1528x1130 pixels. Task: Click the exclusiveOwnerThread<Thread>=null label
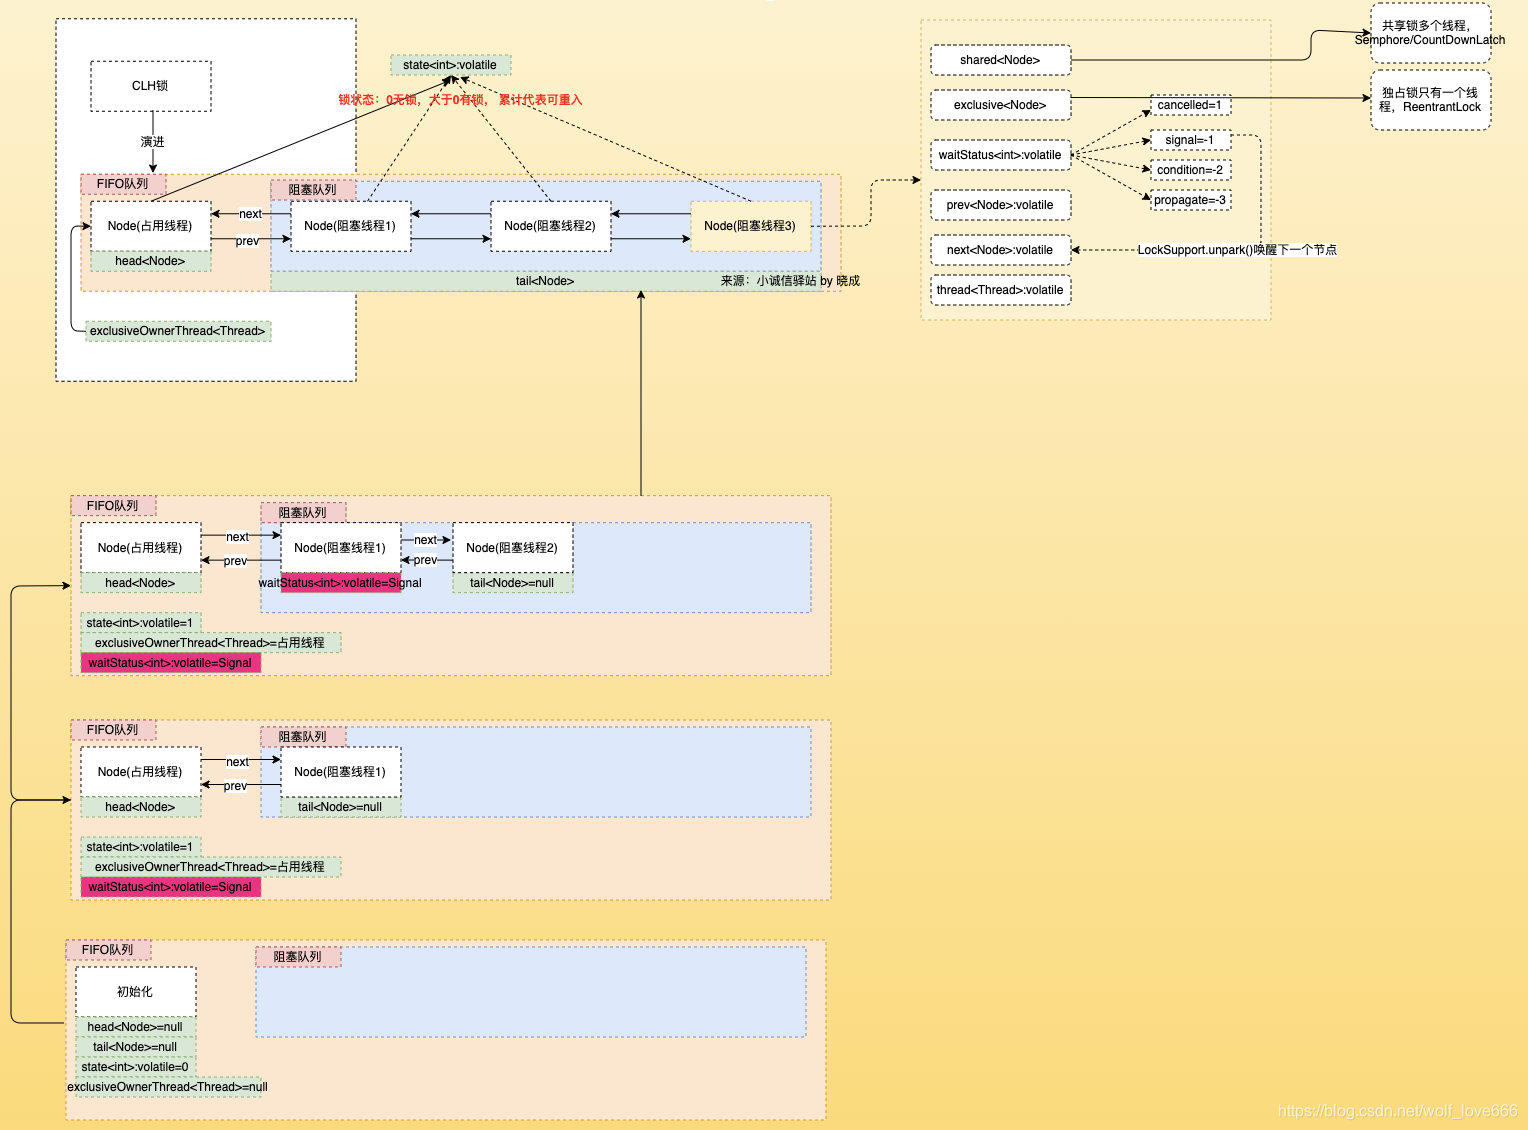168,1087
